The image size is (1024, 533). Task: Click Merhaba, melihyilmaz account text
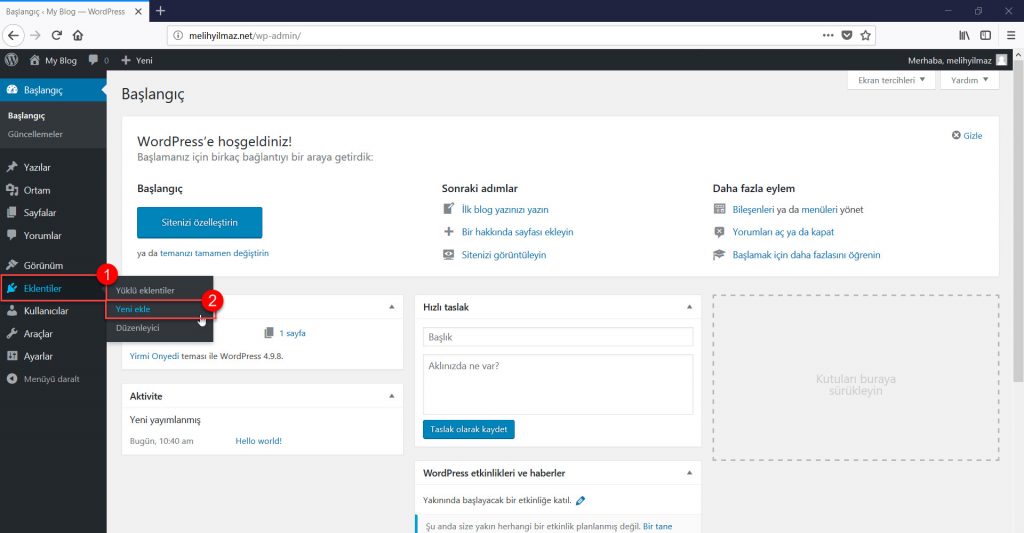(950, 60)
